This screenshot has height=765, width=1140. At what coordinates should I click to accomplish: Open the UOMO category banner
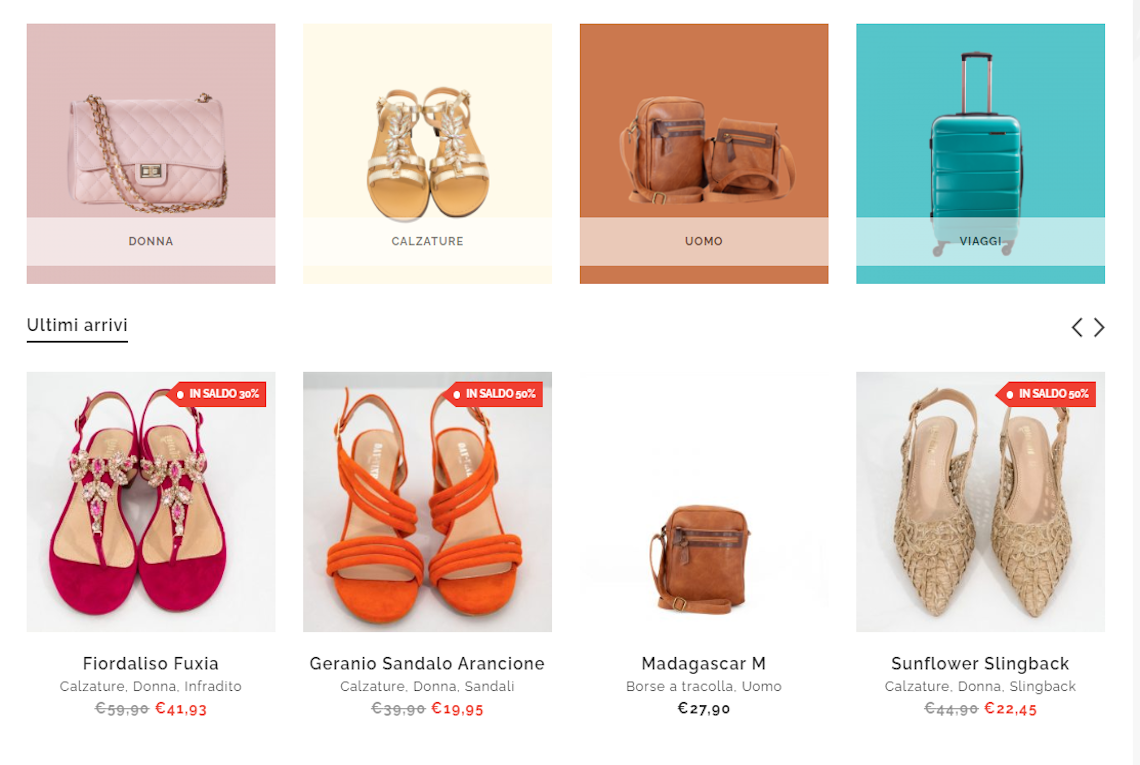tap(704, 153)
